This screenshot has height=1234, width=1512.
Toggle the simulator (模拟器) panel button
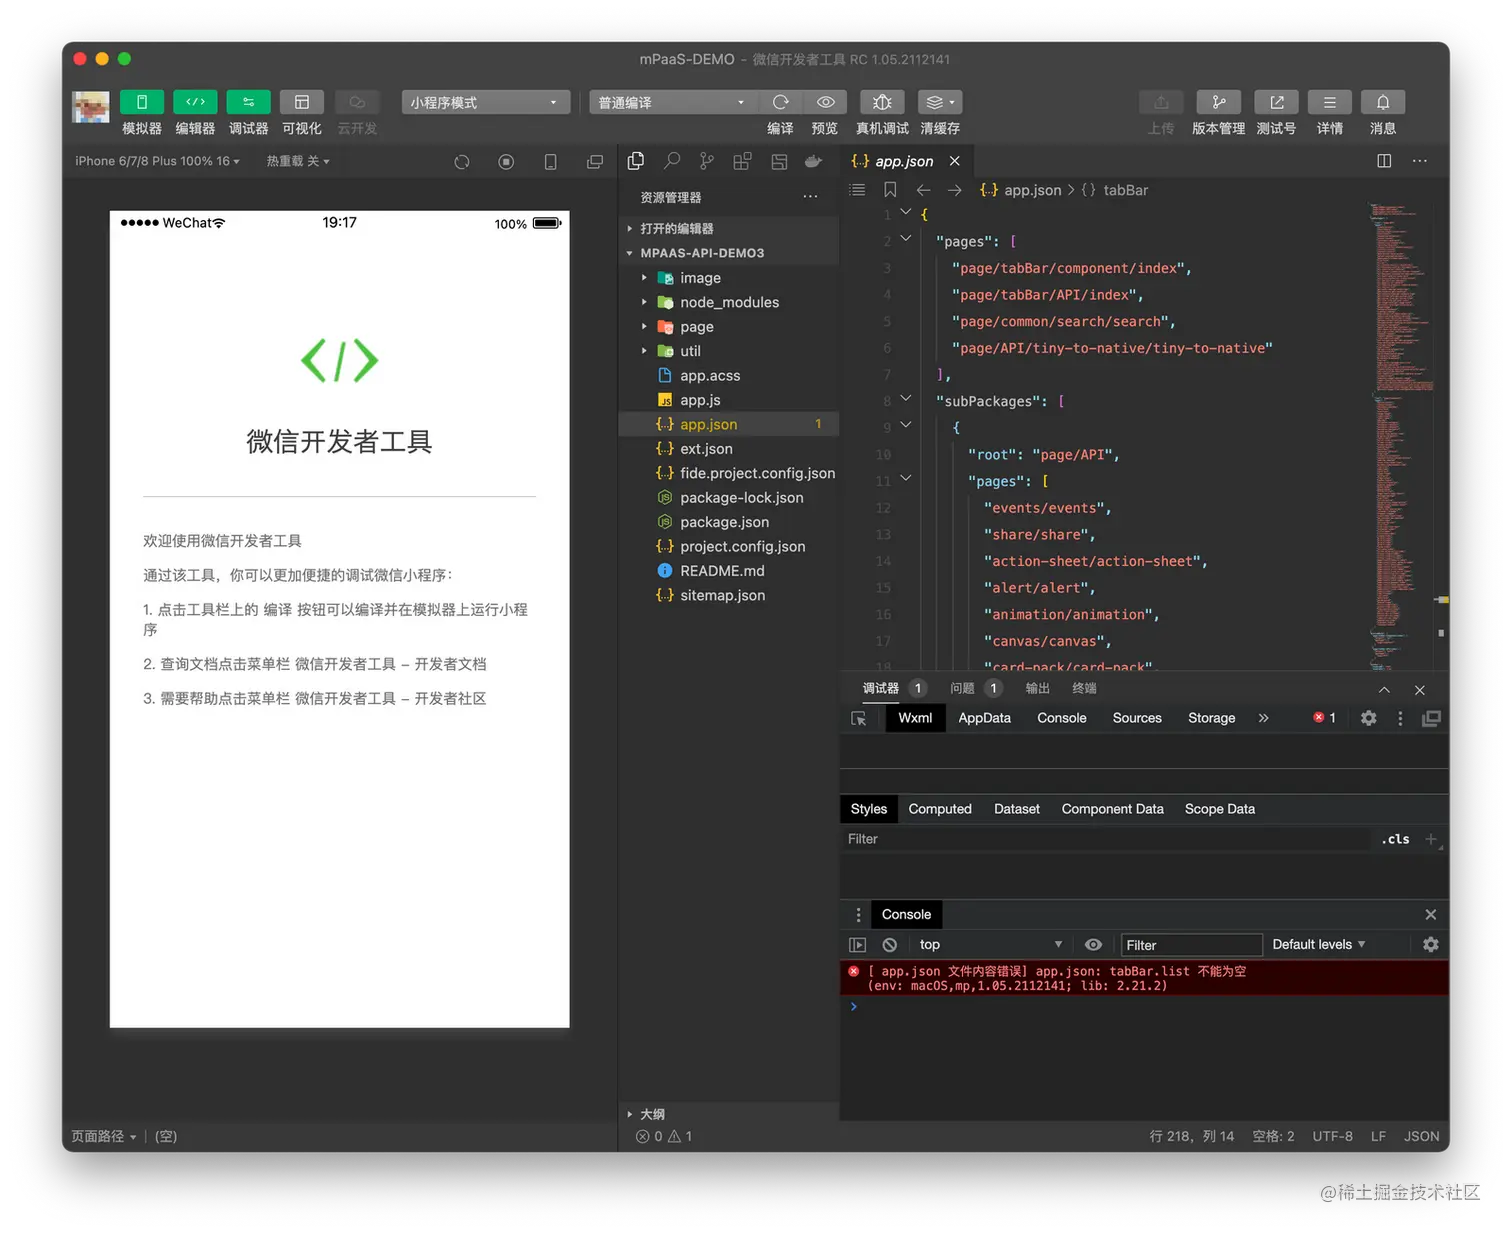point(142,102)
